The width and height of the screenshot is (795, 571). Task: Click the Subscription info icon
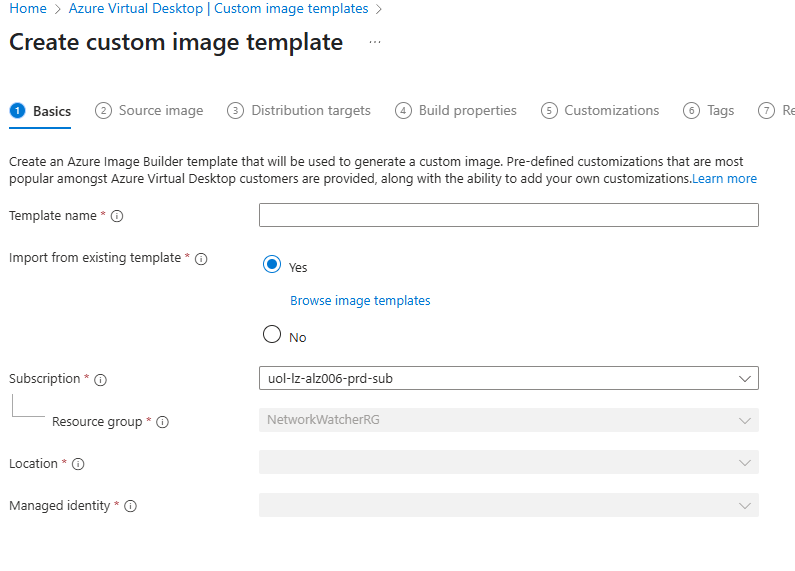[100, 380]
